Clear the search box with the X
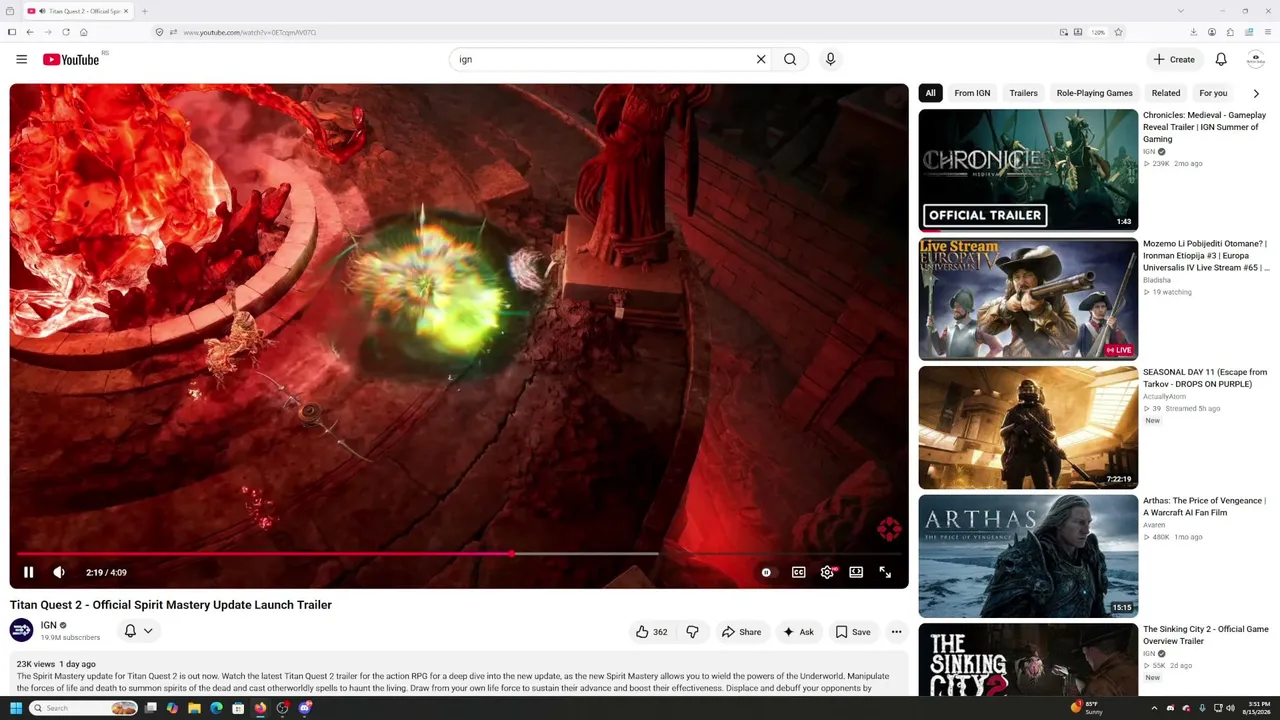Viewport: 1280px width, 720px height. [x=761, y=59]
